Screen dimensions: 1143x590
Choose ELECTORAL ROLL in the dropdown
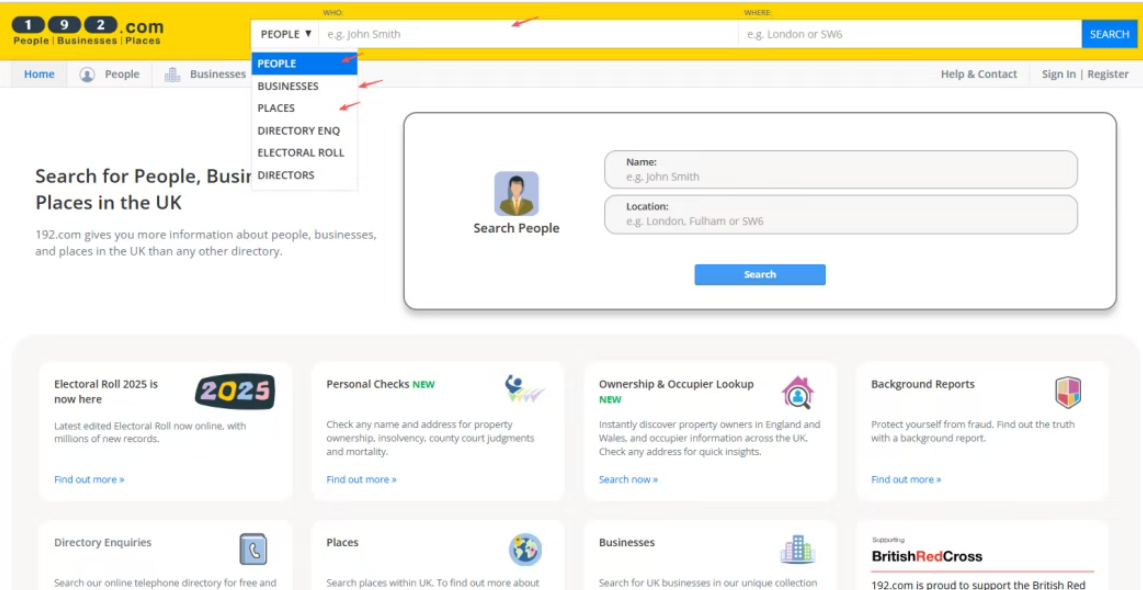tap(300, 153)
